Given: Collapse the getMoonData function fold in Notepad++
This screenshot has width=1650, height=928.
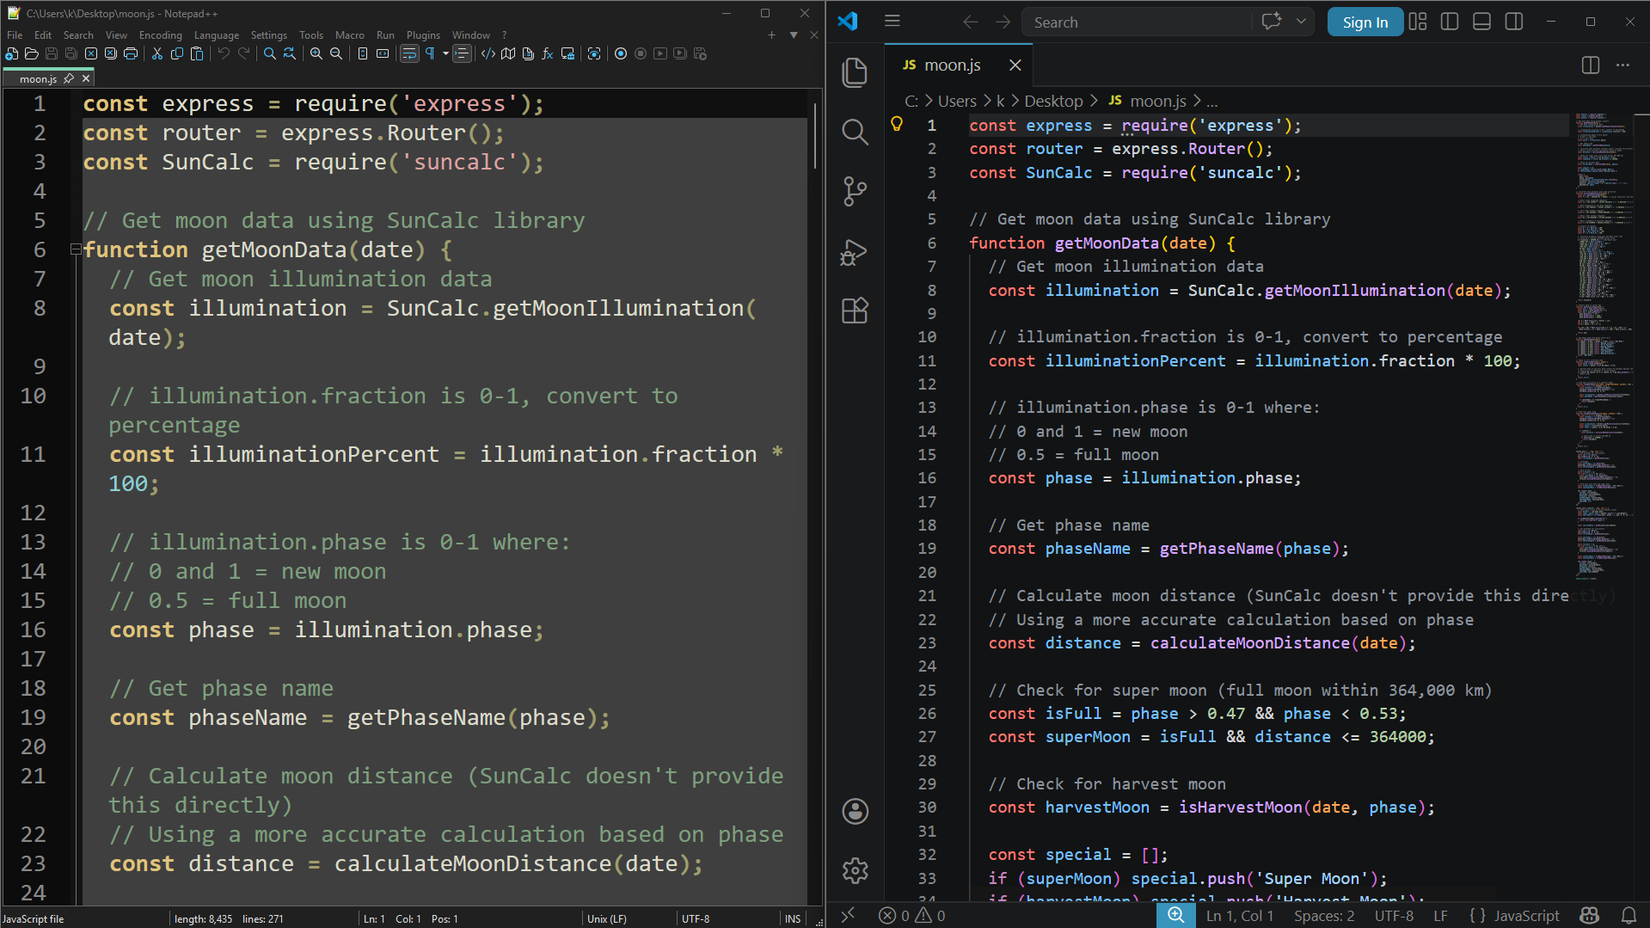Looking at the screenshot, I should pyautogui.click(x=75, y=249).
